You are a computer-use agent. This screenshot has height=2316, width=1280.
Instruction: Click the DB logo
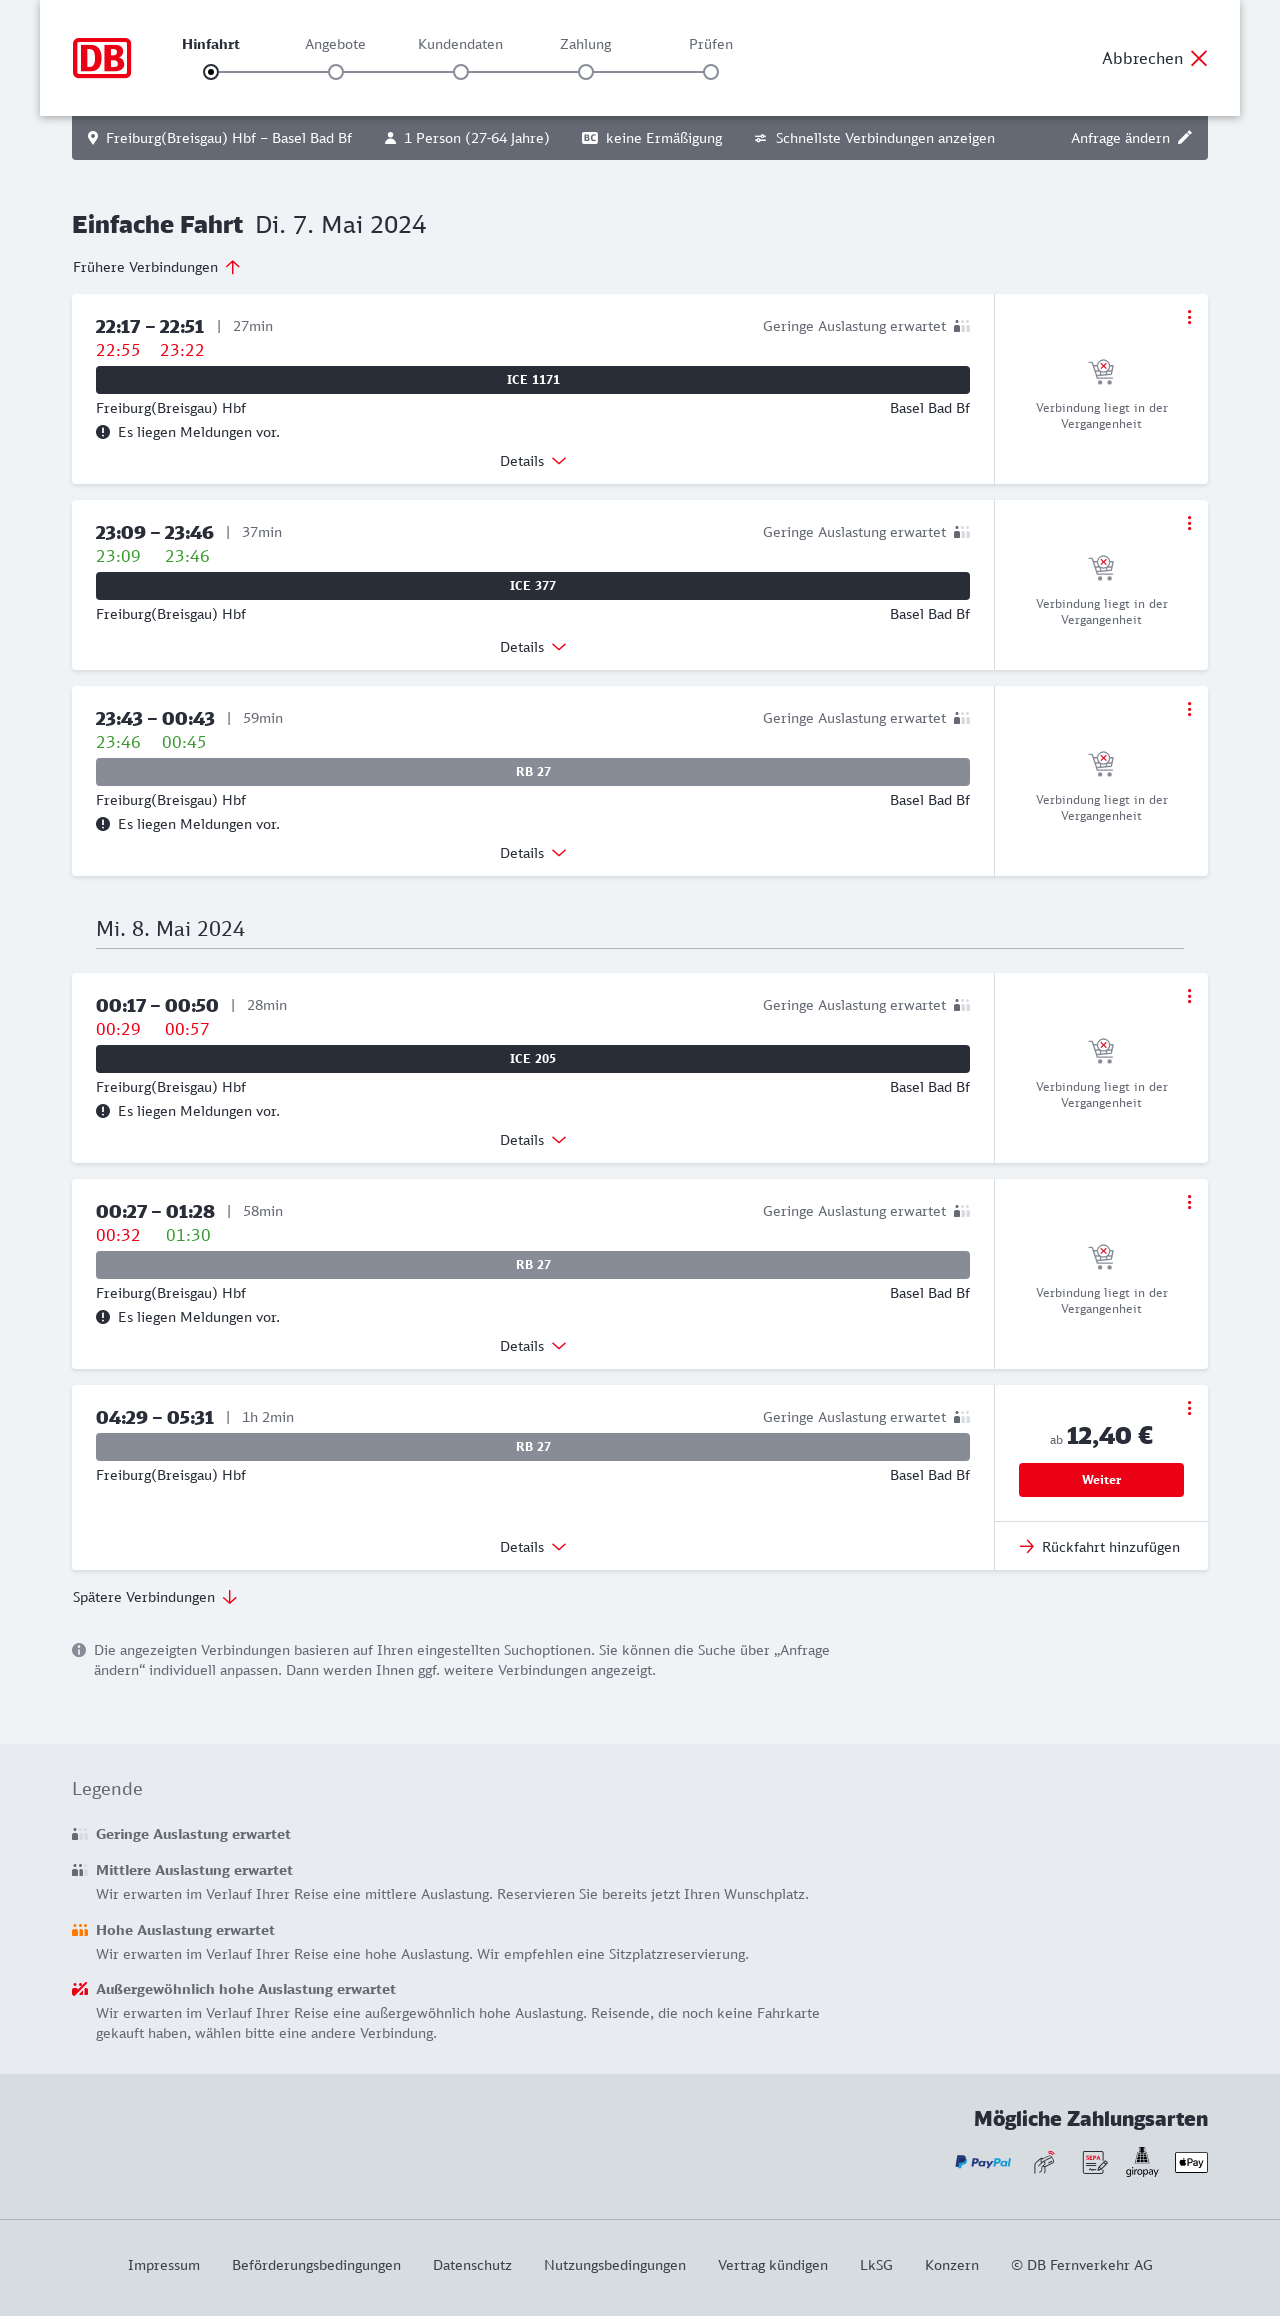pos(102,58)
